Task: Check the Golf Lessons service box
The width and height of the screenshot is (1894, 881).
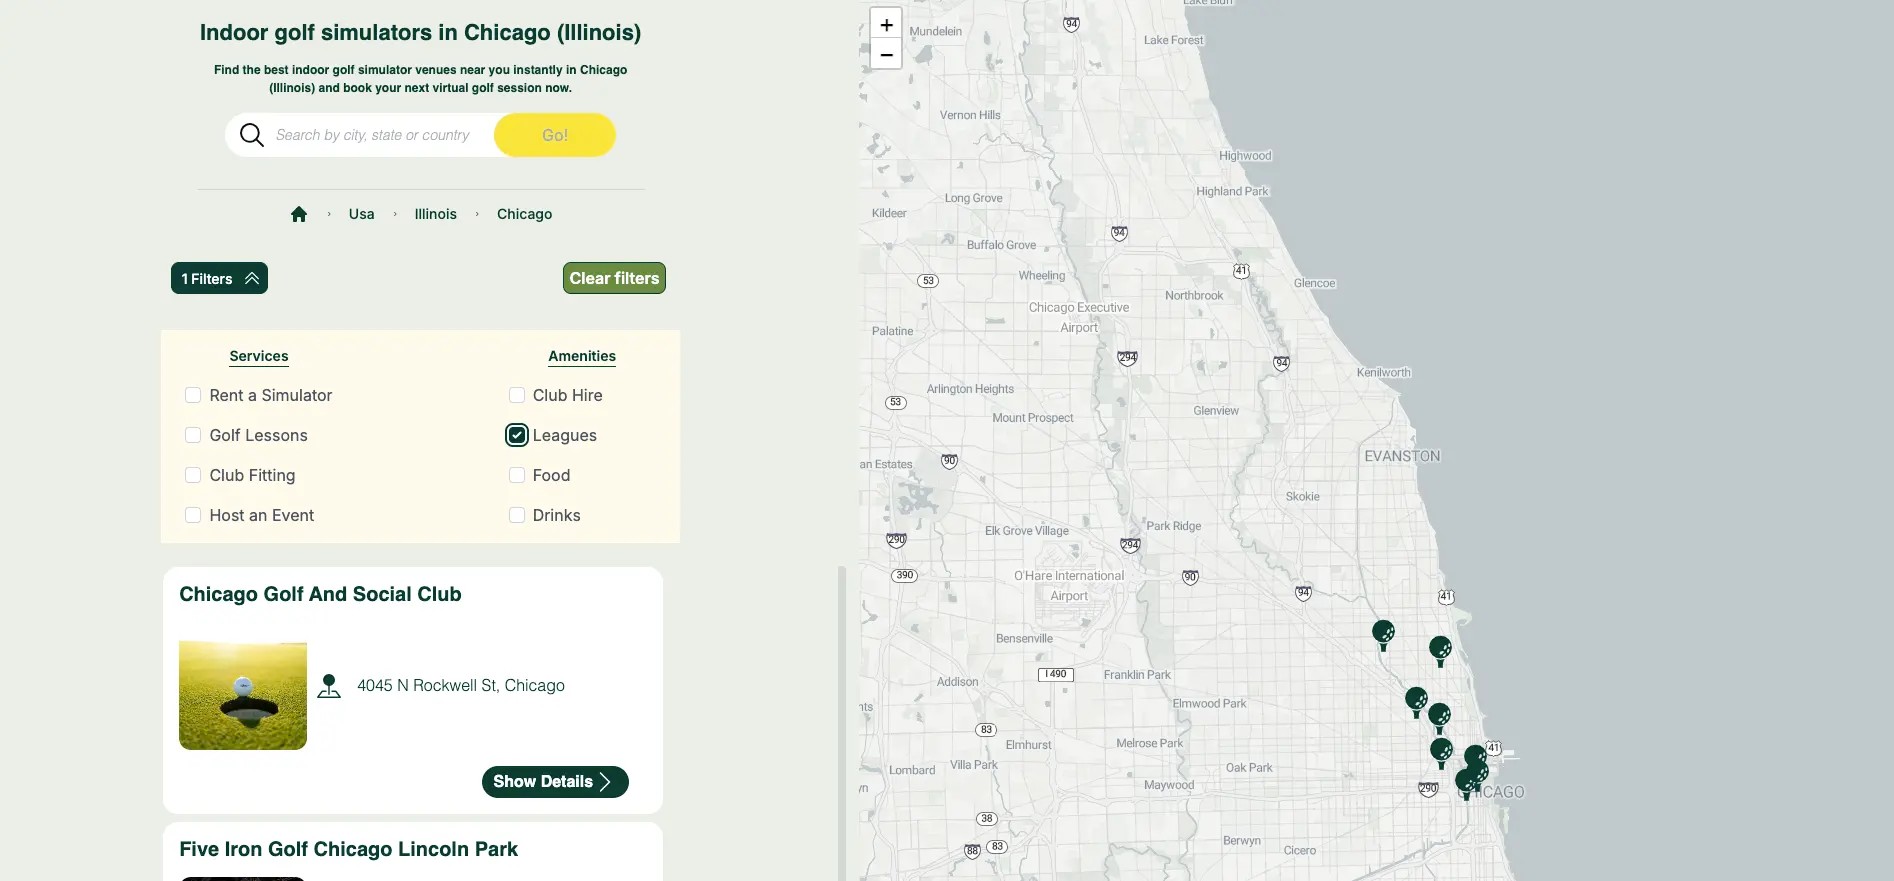Action: pos(193,435)
